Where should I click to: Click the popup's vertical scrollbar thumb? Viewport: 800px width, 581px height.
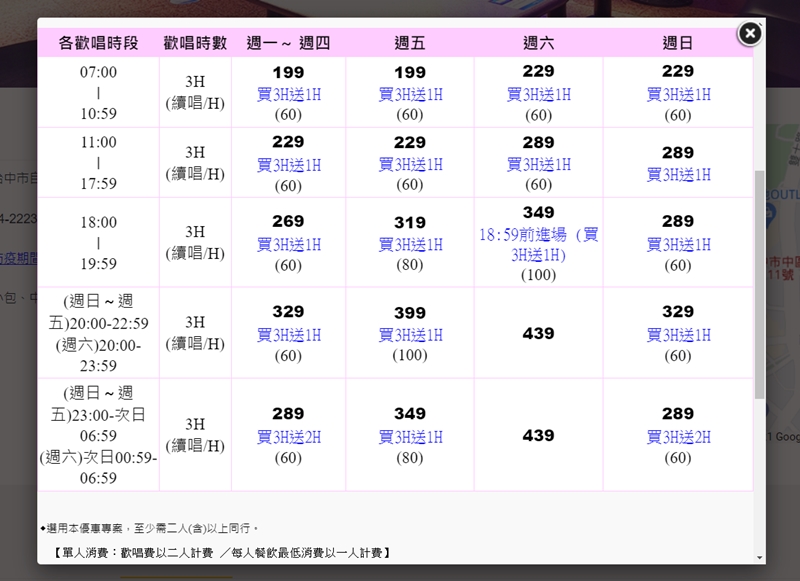pos(760,280)
